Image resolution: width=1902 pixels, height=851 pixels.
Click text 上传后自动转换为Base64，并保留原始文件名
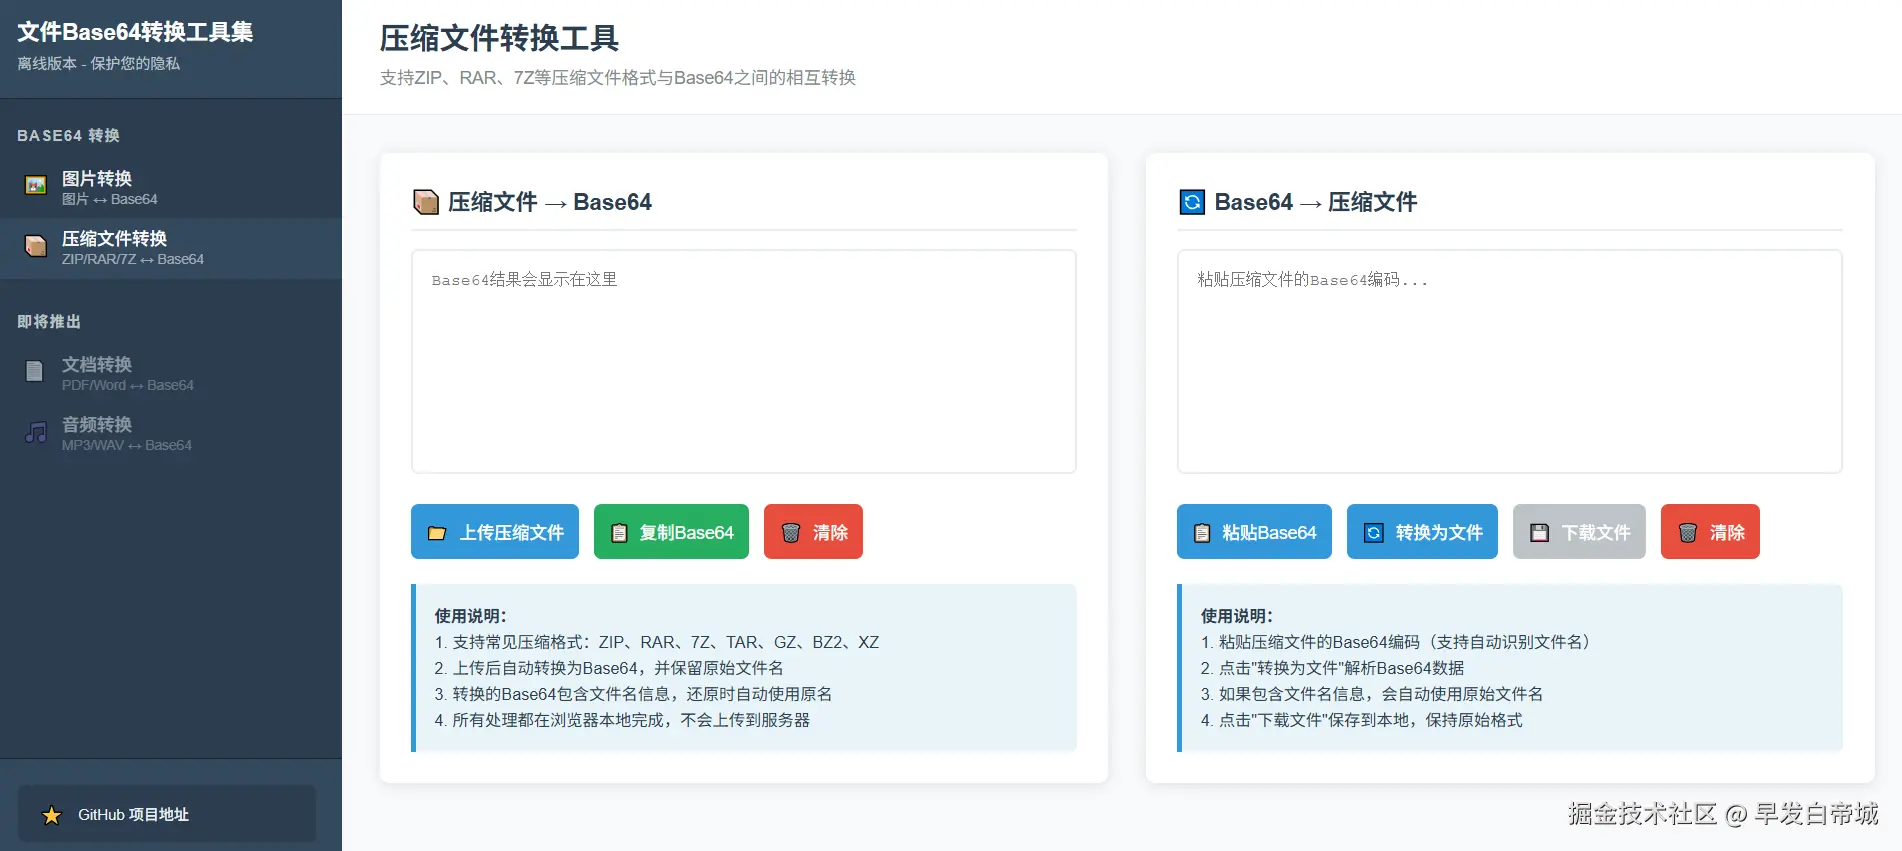pos(618,668)
